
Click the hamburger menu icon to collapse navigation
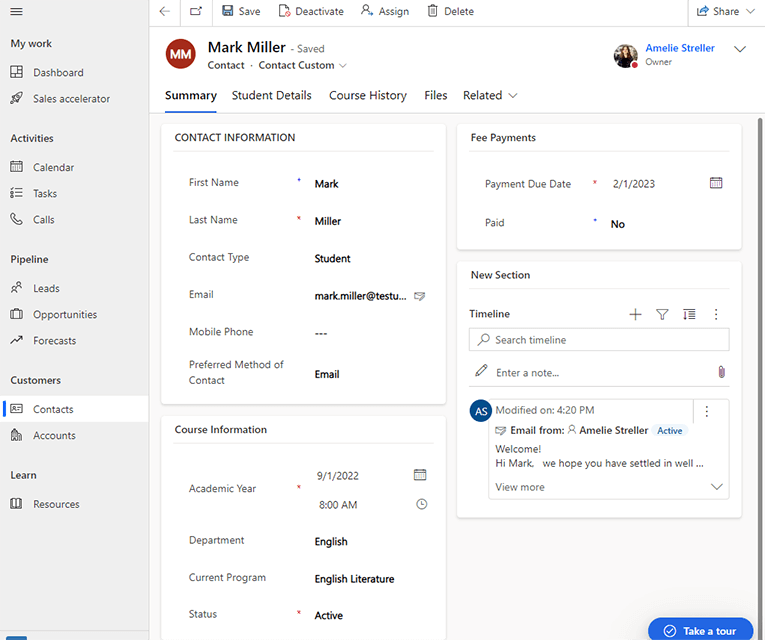point(17,11)
